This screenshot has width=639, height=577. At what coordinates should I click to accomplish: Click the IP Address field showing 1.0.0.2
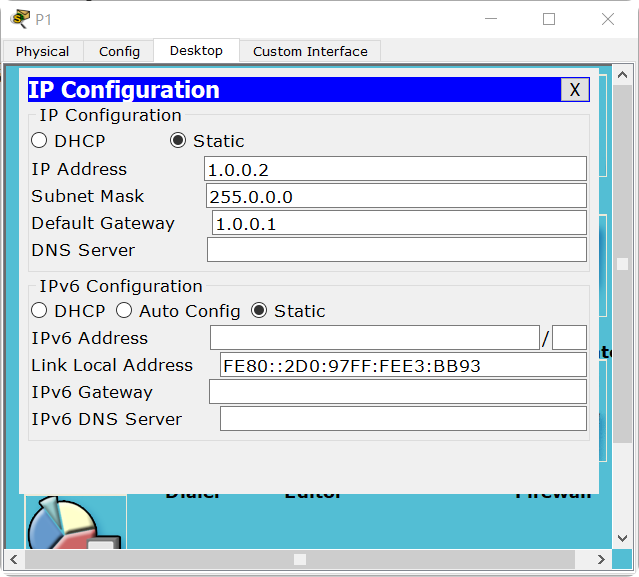coord(395,169)
